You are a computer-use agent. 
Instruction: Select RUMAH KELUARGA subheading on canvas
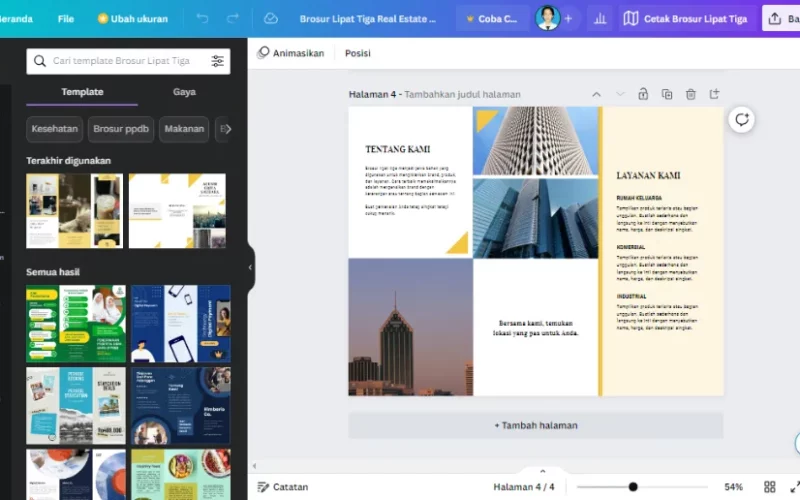point(639,198)
